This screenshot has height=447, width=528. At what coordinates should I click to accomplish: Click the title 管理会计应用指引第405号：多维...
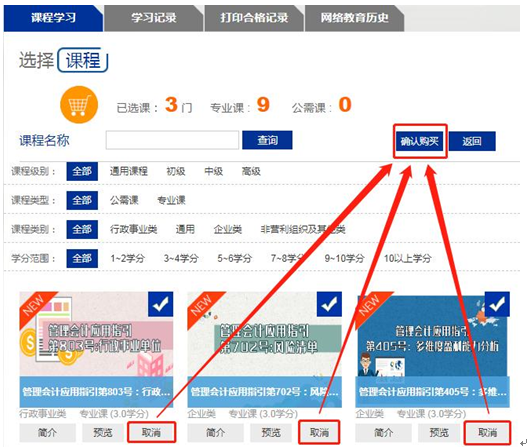tap(433, 392)
